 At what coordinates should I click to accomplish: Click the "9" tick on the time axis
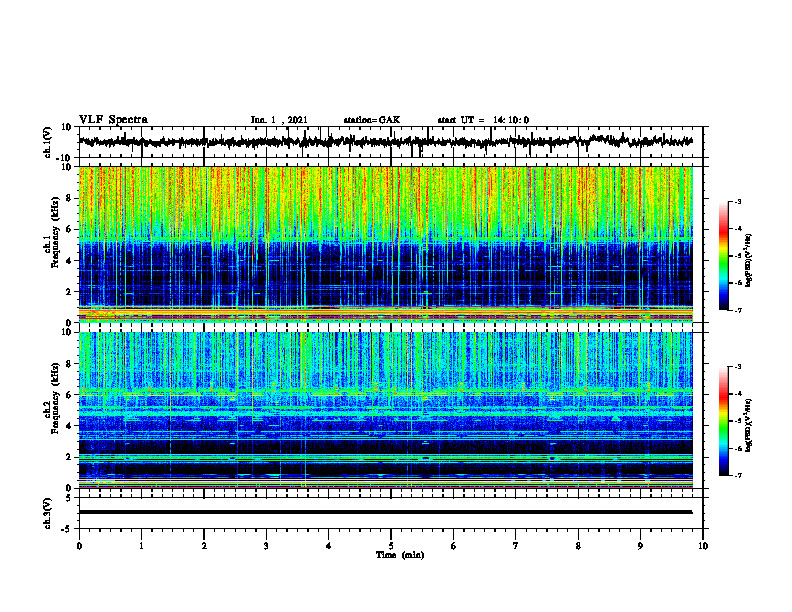(x=640, y=546)
